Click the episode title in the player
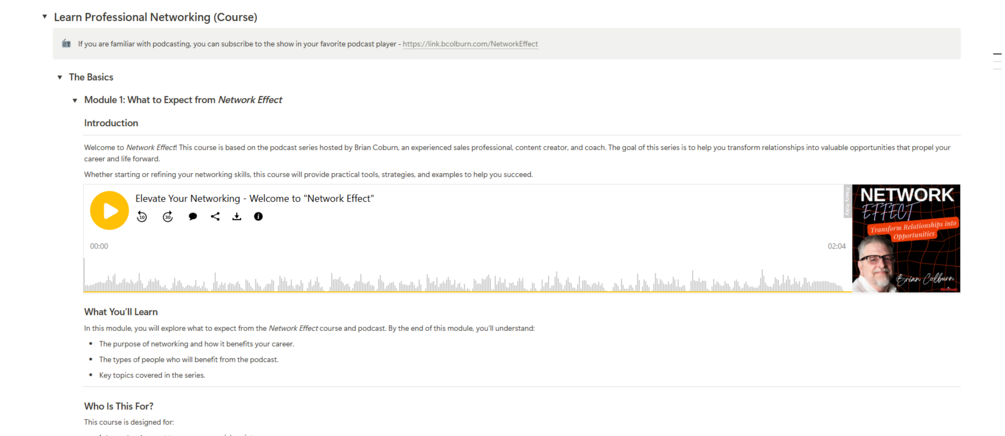The width and height of the screenshot is (1005, 436). click(254, 198)
